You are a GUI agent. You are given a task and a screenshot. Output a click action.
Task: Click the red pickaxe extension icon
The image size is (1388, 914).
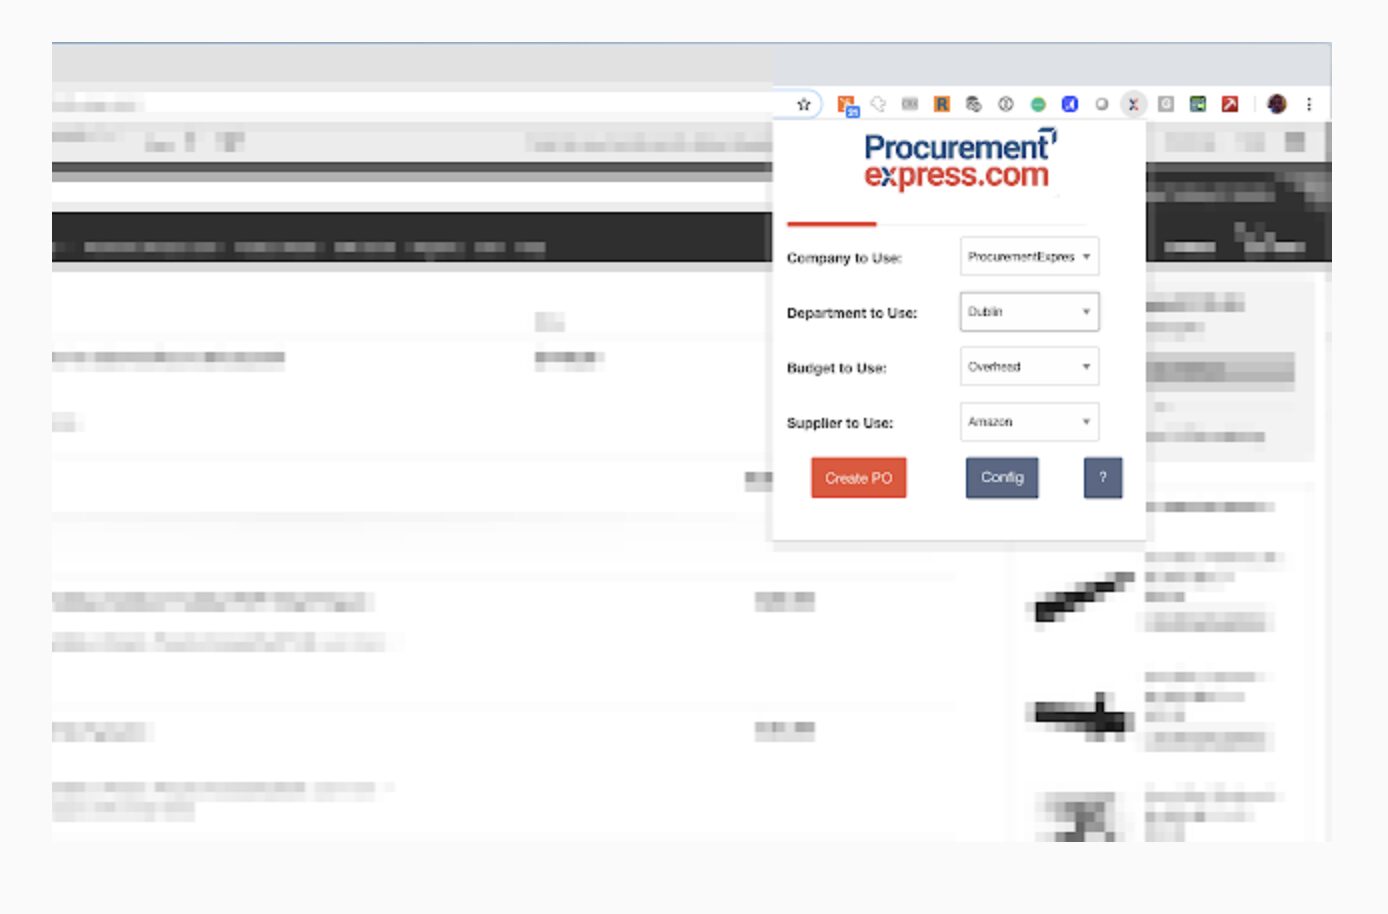[x=1230, y=104]
